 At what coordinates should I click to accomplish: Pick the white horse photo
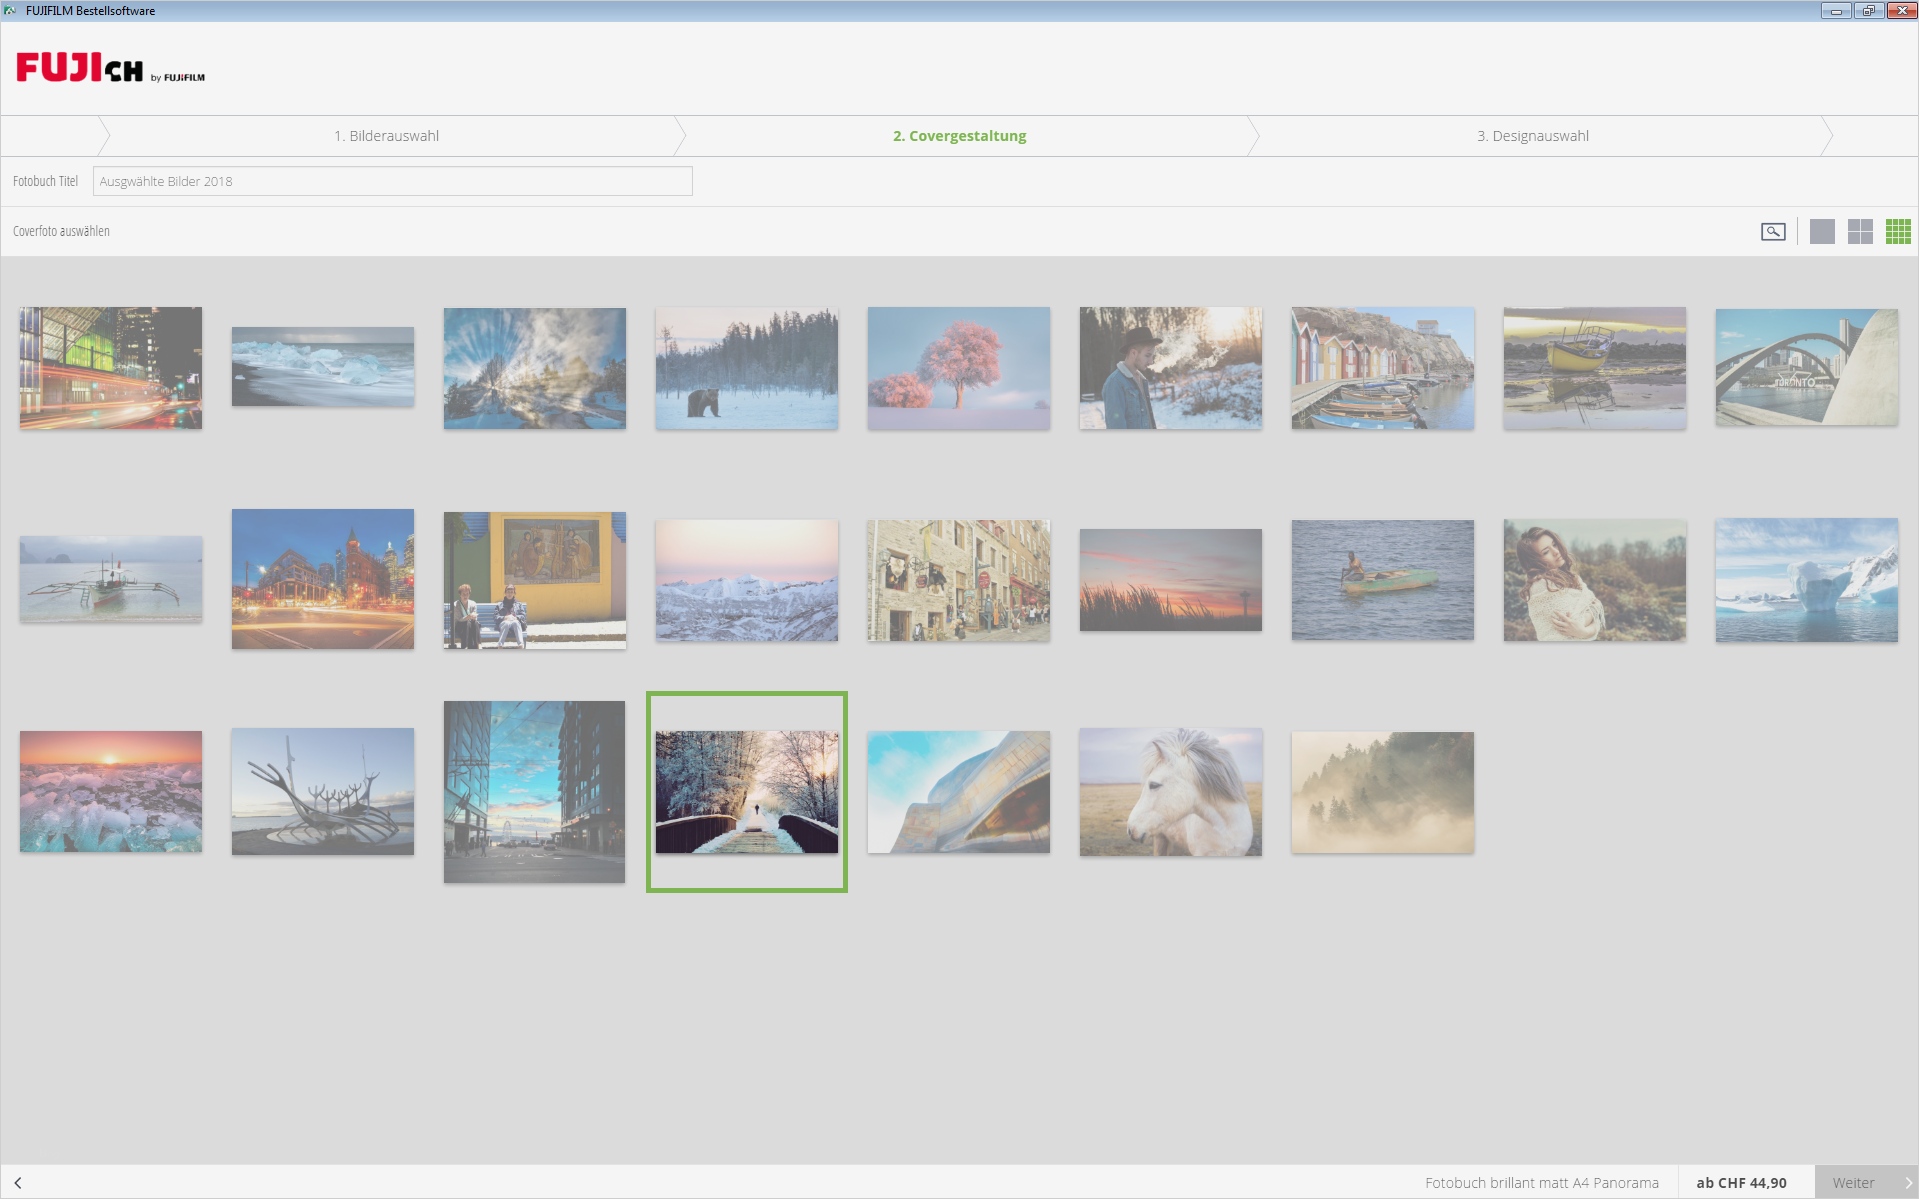click(x=1171, y=792)
